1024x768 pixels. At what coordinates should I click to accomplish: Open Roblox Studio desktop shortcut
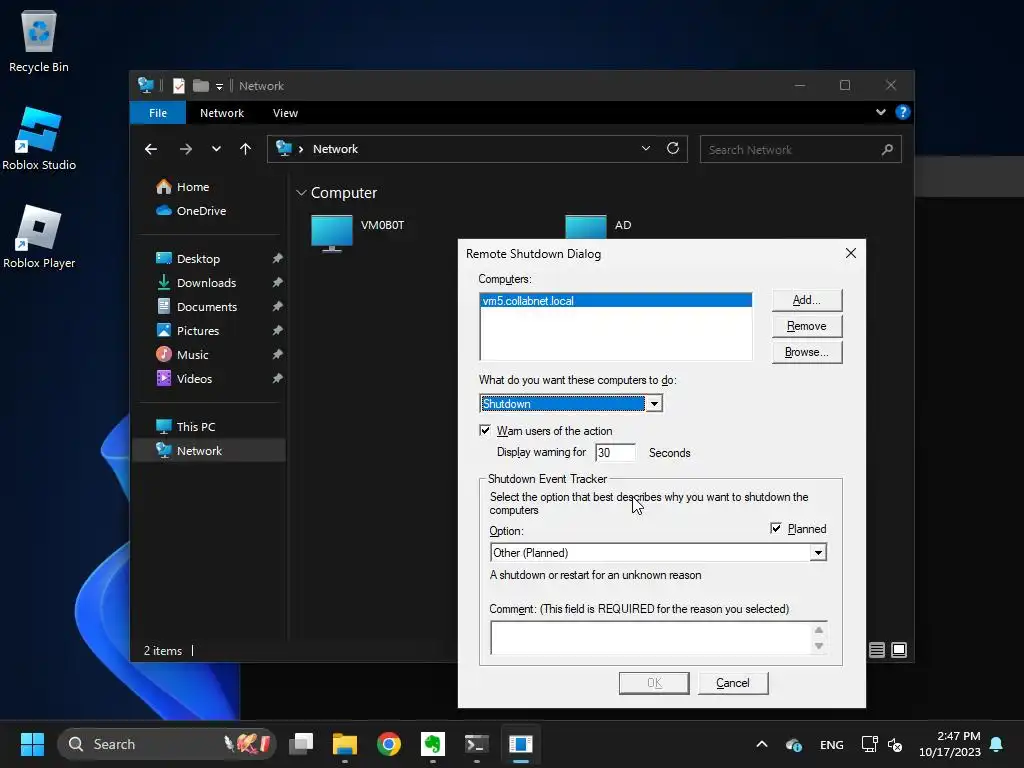pyautogui.click(x=39, y=138)
